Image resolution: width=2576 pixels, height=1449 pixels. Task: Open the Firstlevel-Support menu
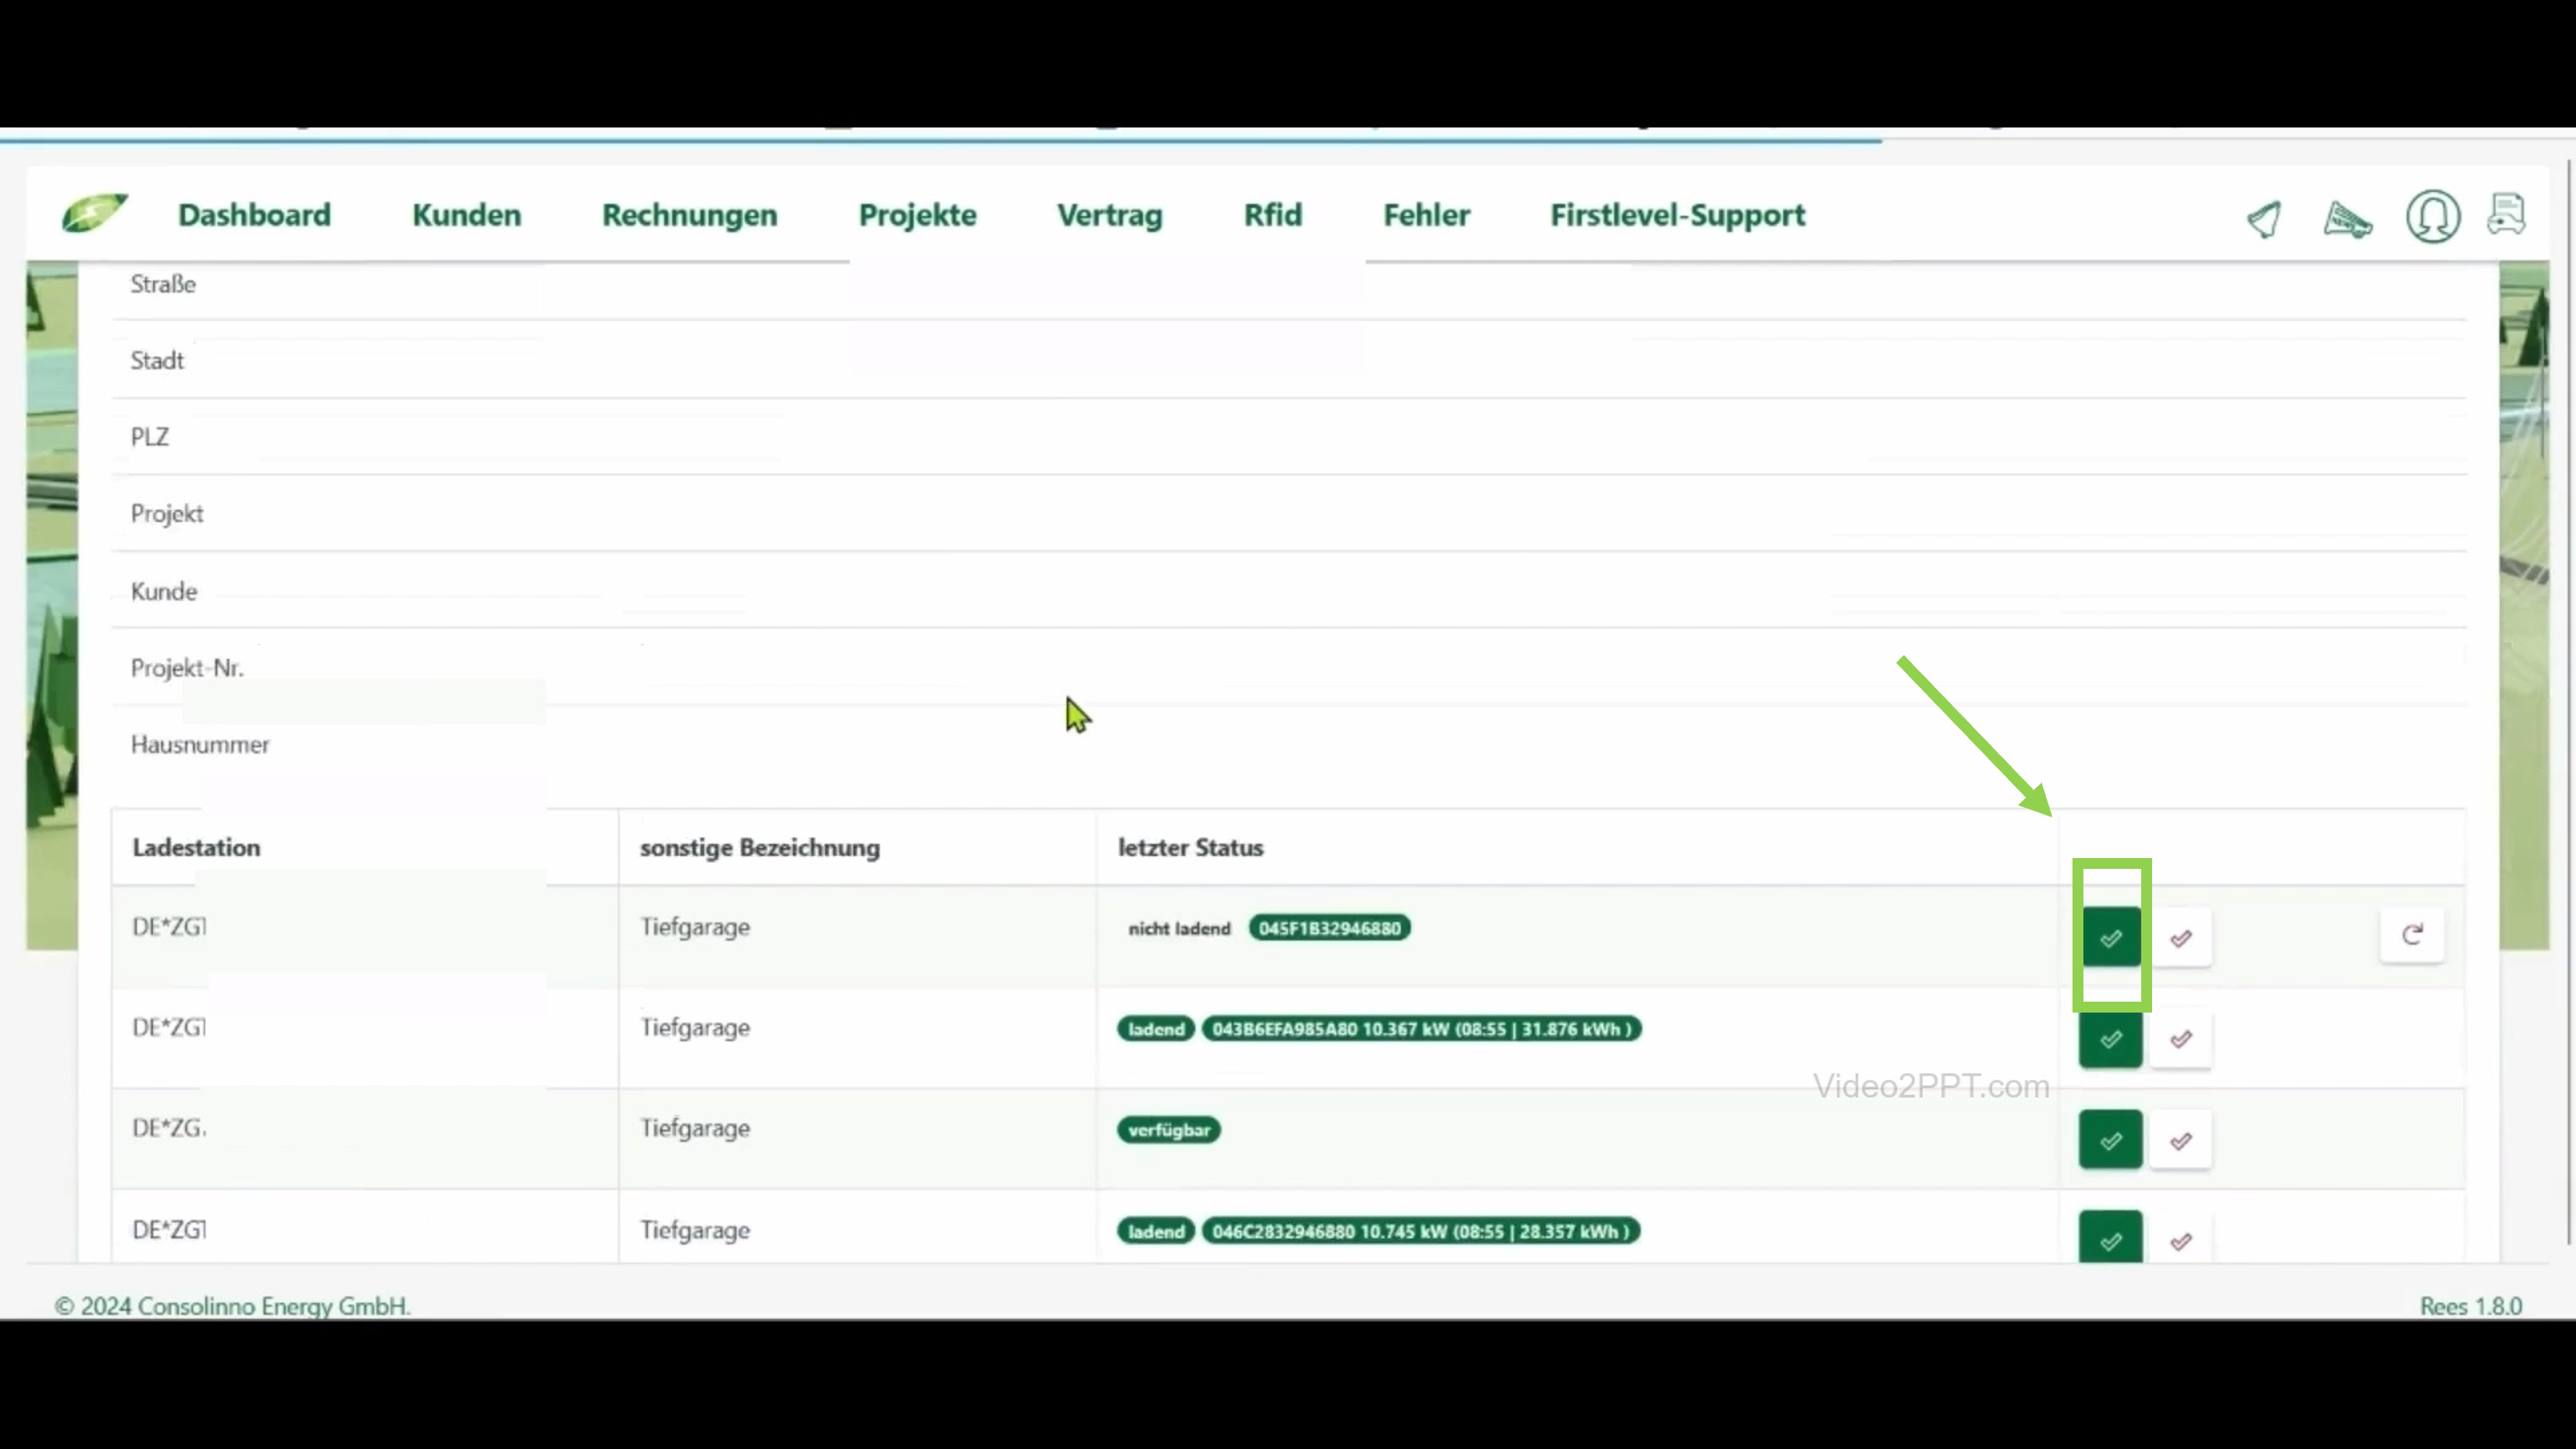coord(1677,215)
